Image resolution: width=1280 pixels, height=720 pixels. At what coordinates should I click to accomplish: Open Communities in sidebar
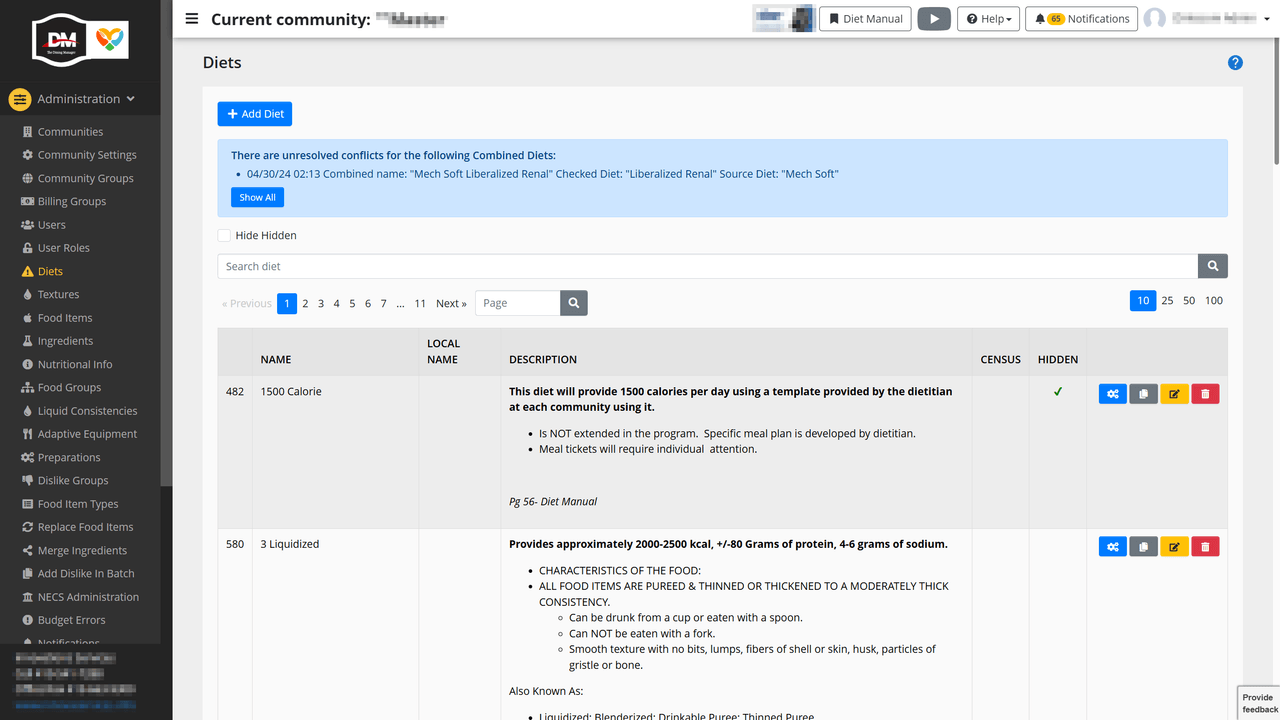tap(70, 132)
